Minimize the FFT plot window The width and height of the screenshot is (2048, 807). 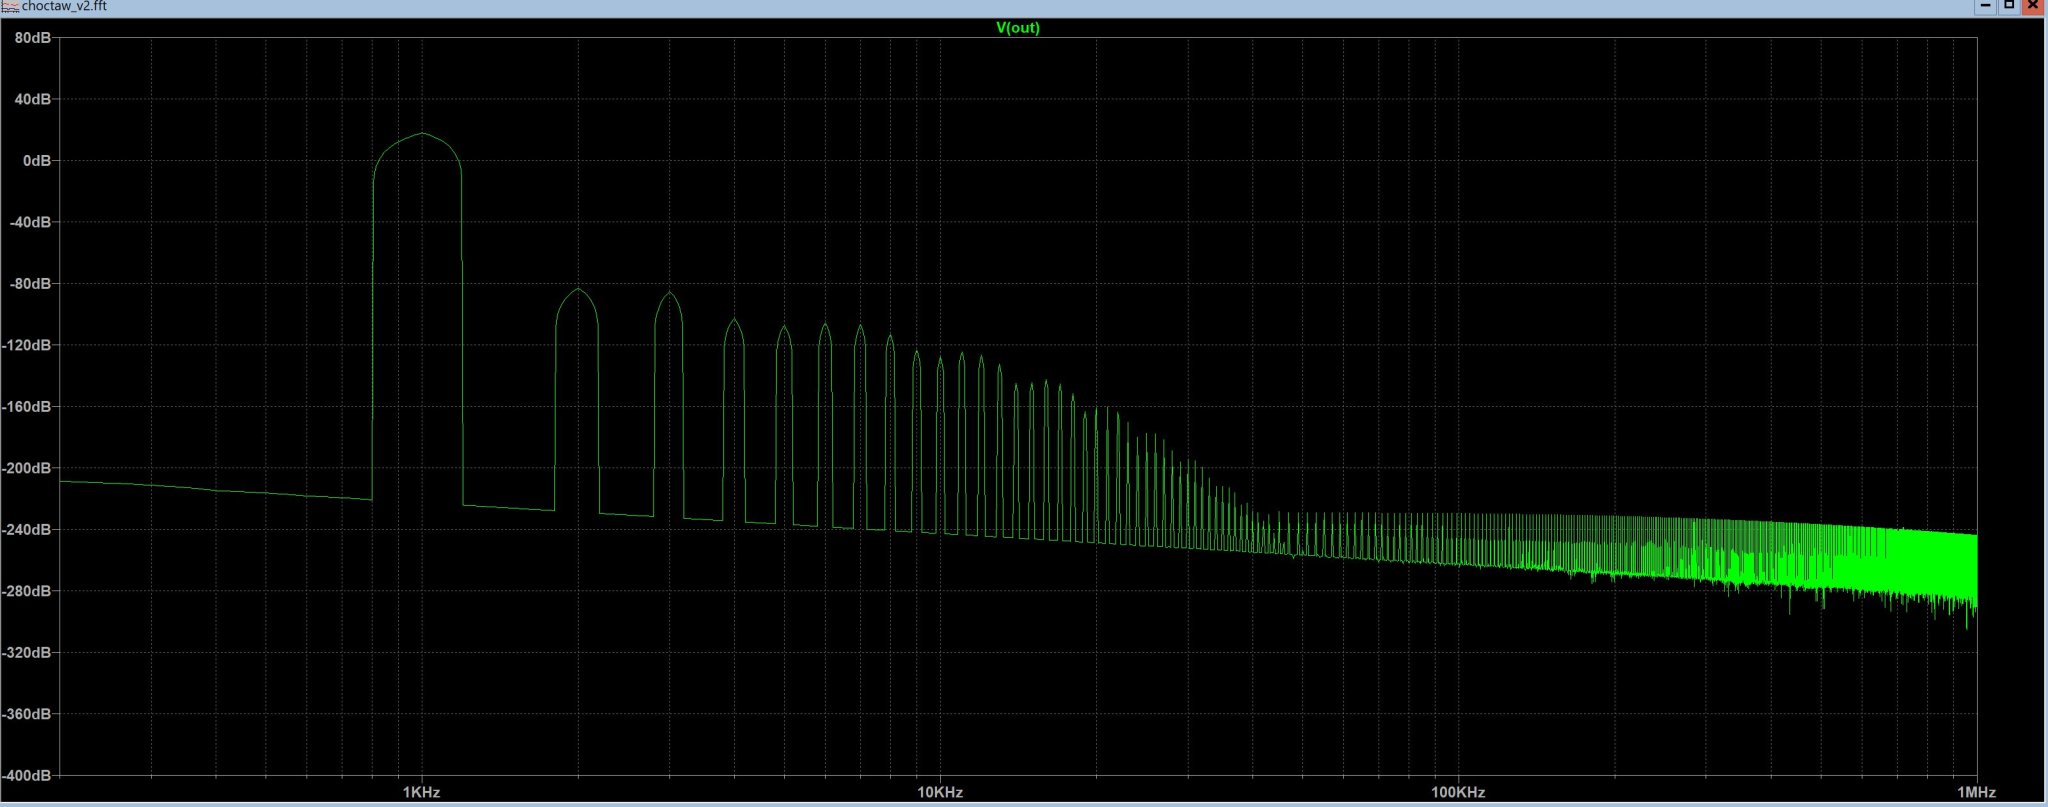1986,6
